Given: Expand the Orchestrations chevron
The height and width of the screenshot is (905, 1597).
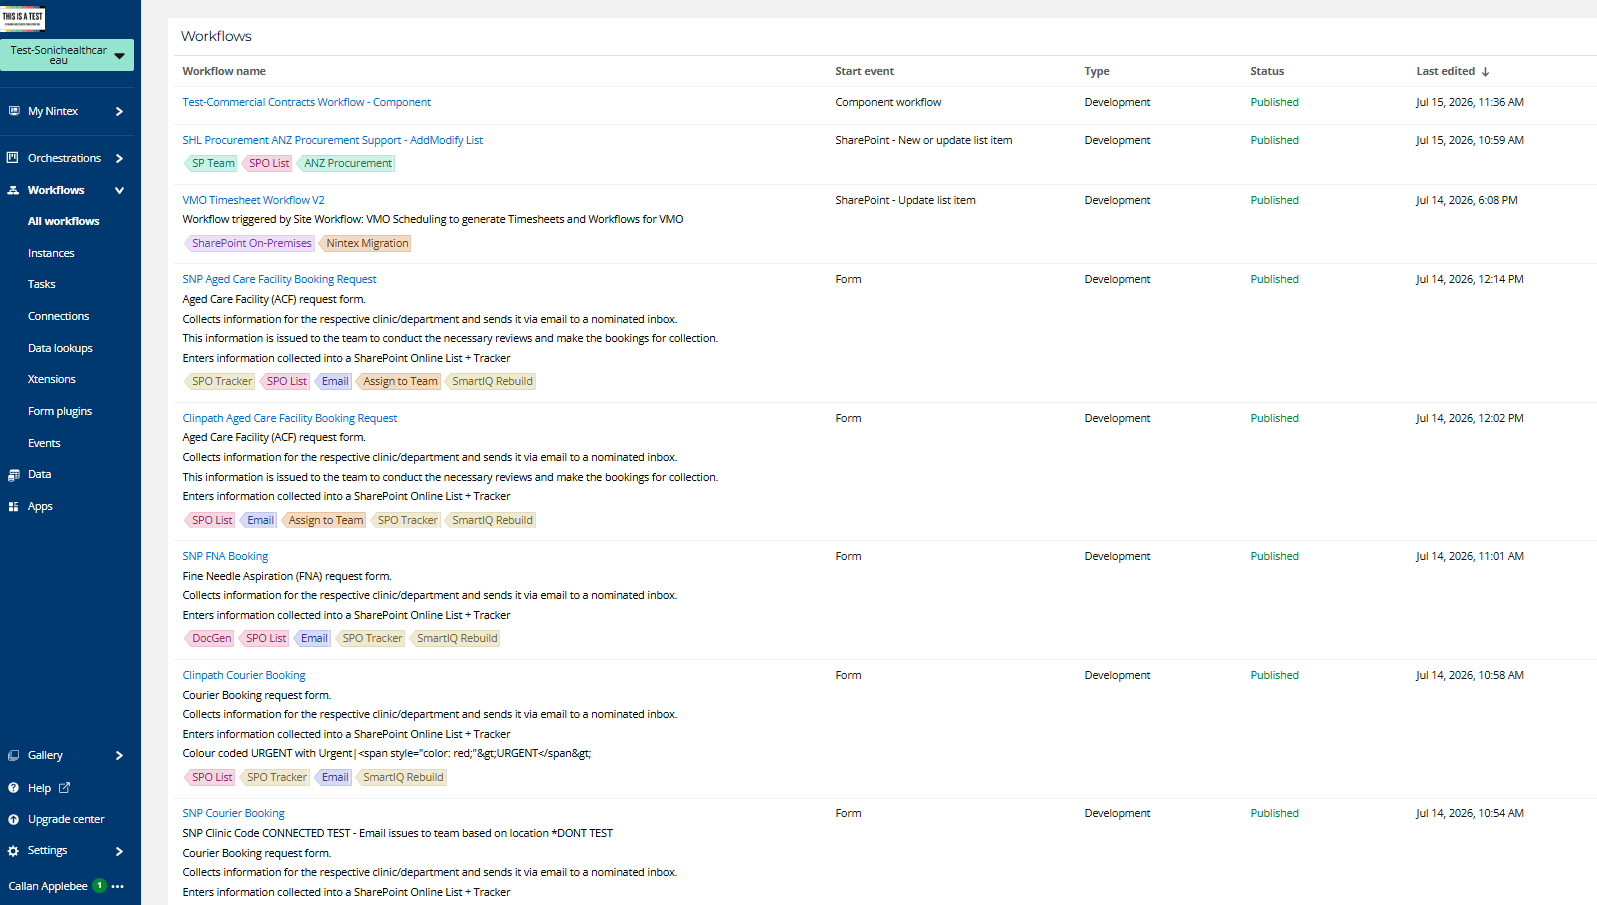Looking at the screenshot, I should click(x=119, y=158).
